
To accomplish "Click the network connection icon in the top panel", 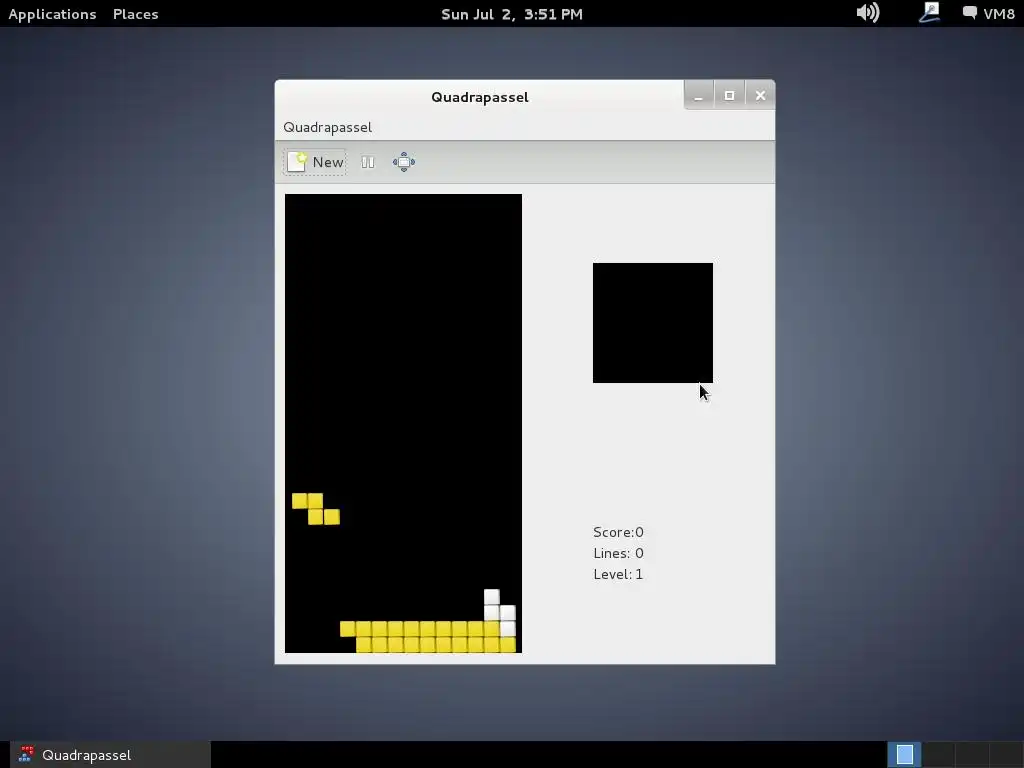I will tap(929, 12).
